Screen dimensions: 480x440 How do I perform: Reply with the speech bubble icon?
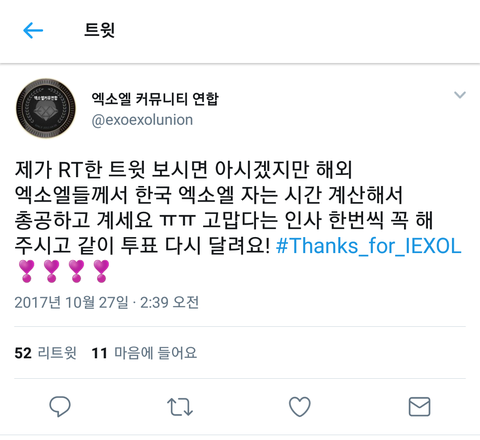[60, 406]
